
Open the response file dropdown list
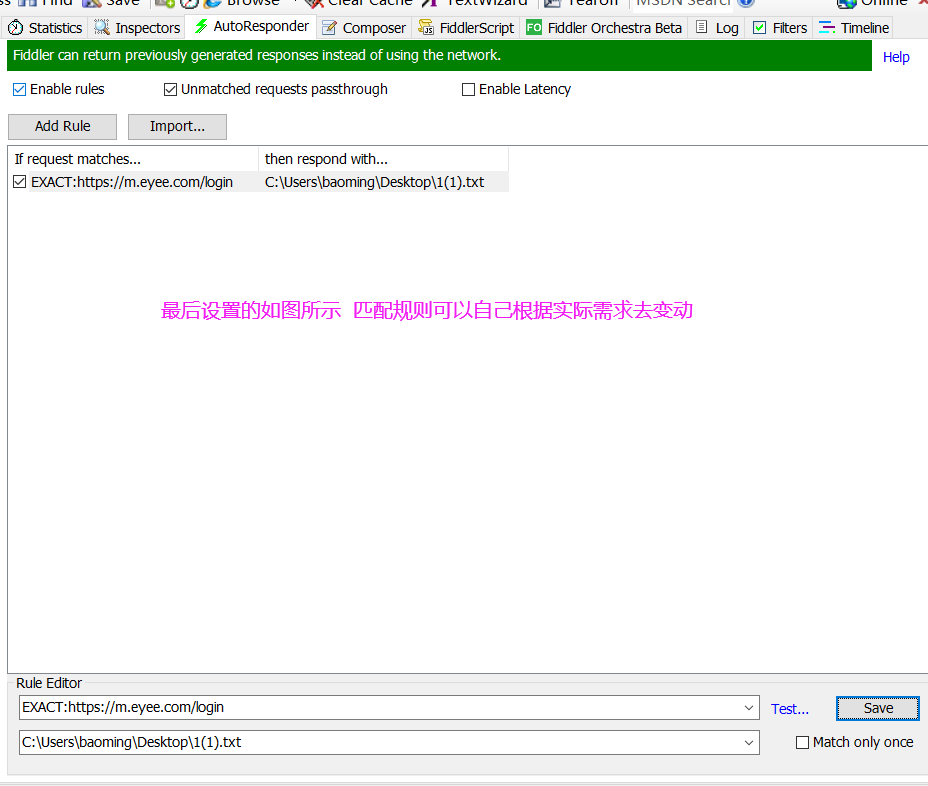751,743
